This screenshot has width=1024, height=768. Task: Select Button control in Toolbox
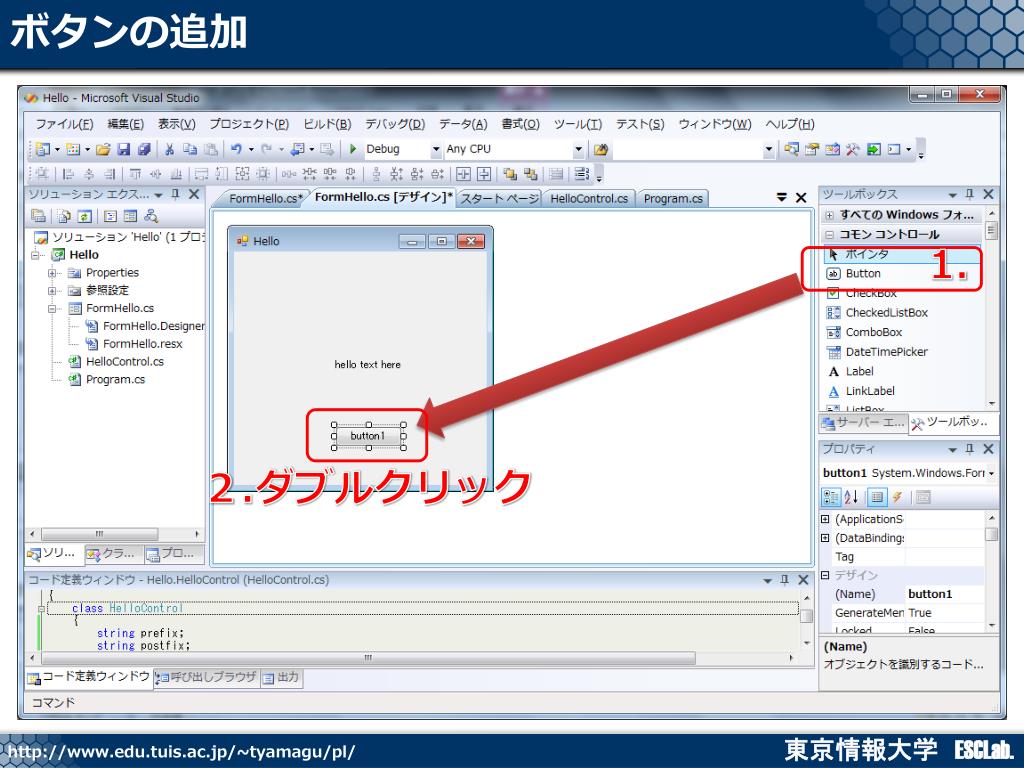click(x=862, y=274)
